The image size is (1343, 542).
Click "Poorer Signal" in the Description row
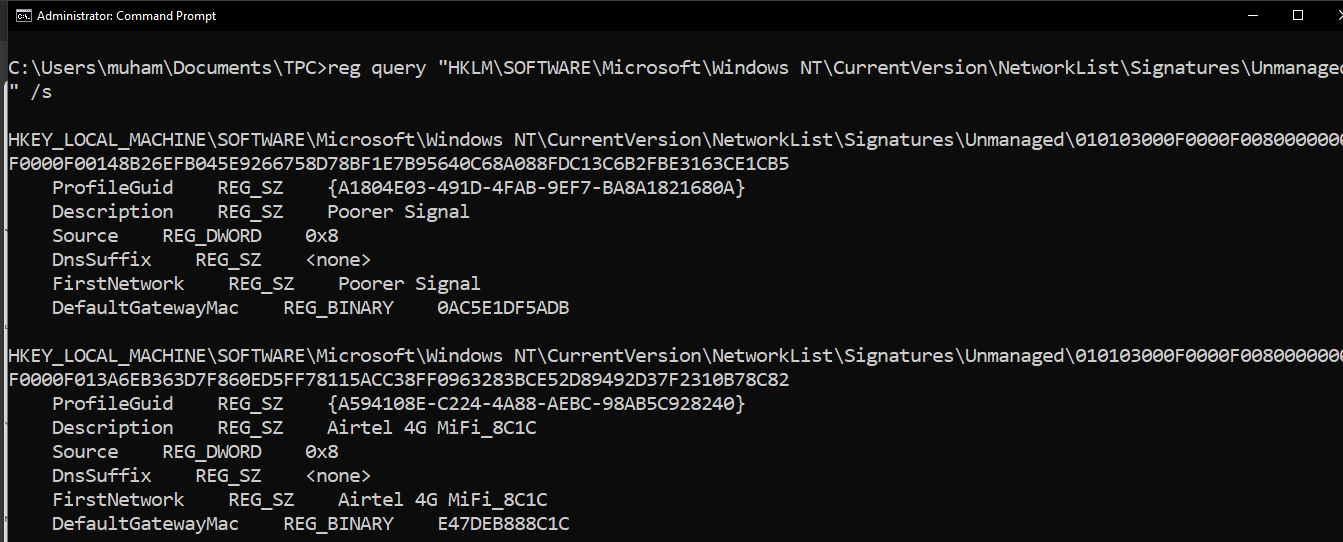[x=398, y=212]
